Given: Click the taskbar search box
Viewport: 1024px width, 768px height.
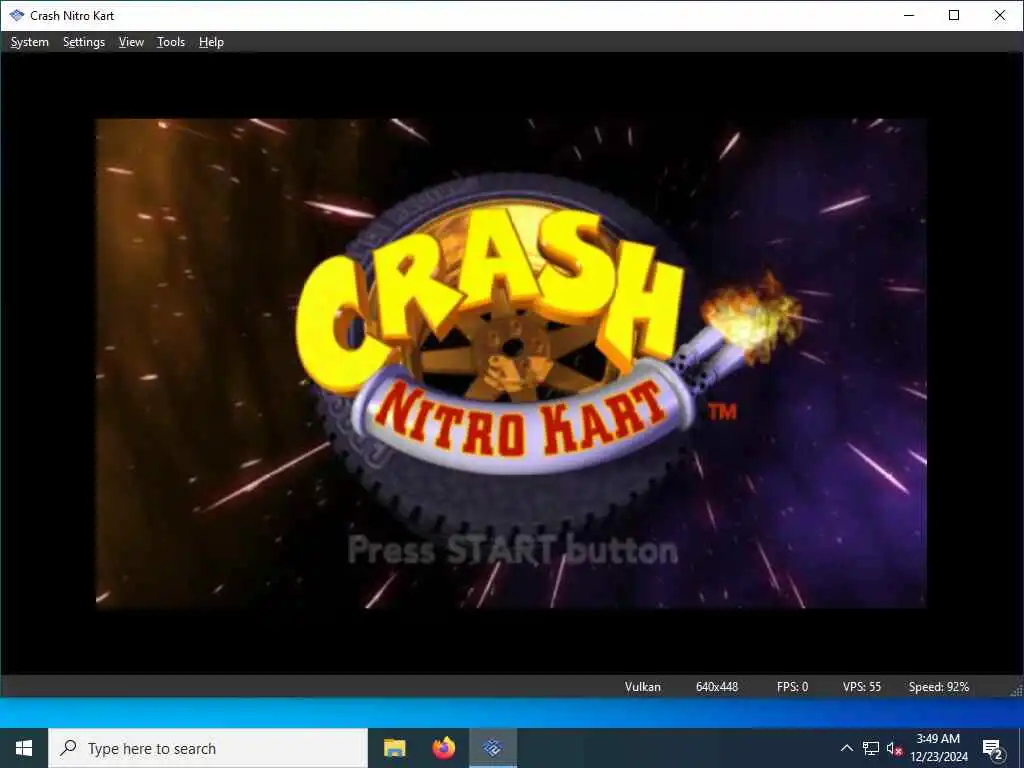Looking at the screenshot, I should tap(208, 748).
